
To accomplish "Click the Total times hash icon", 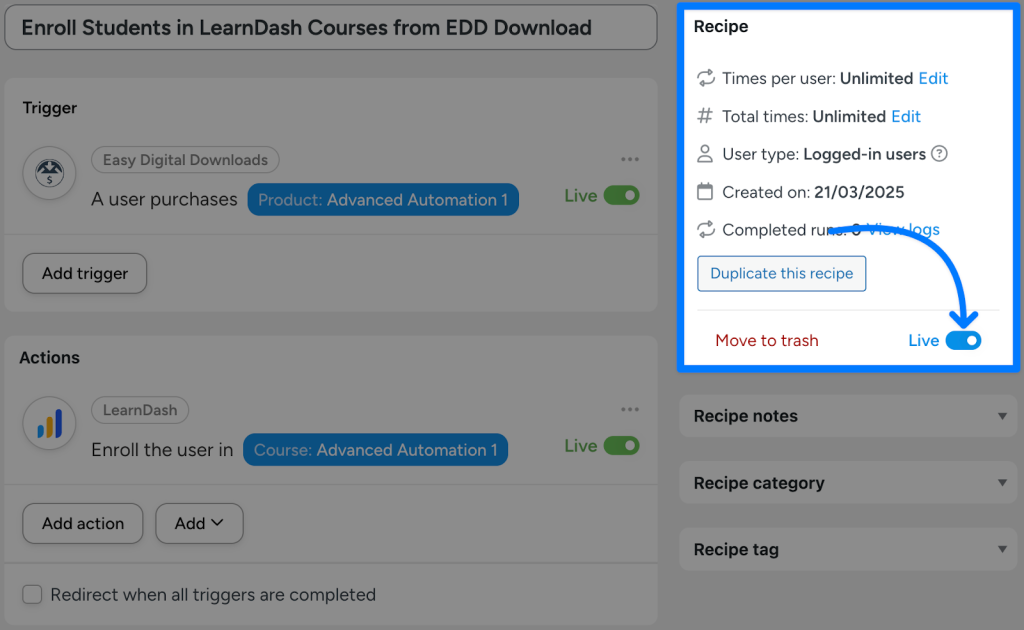I will click(x=706, y=116).
